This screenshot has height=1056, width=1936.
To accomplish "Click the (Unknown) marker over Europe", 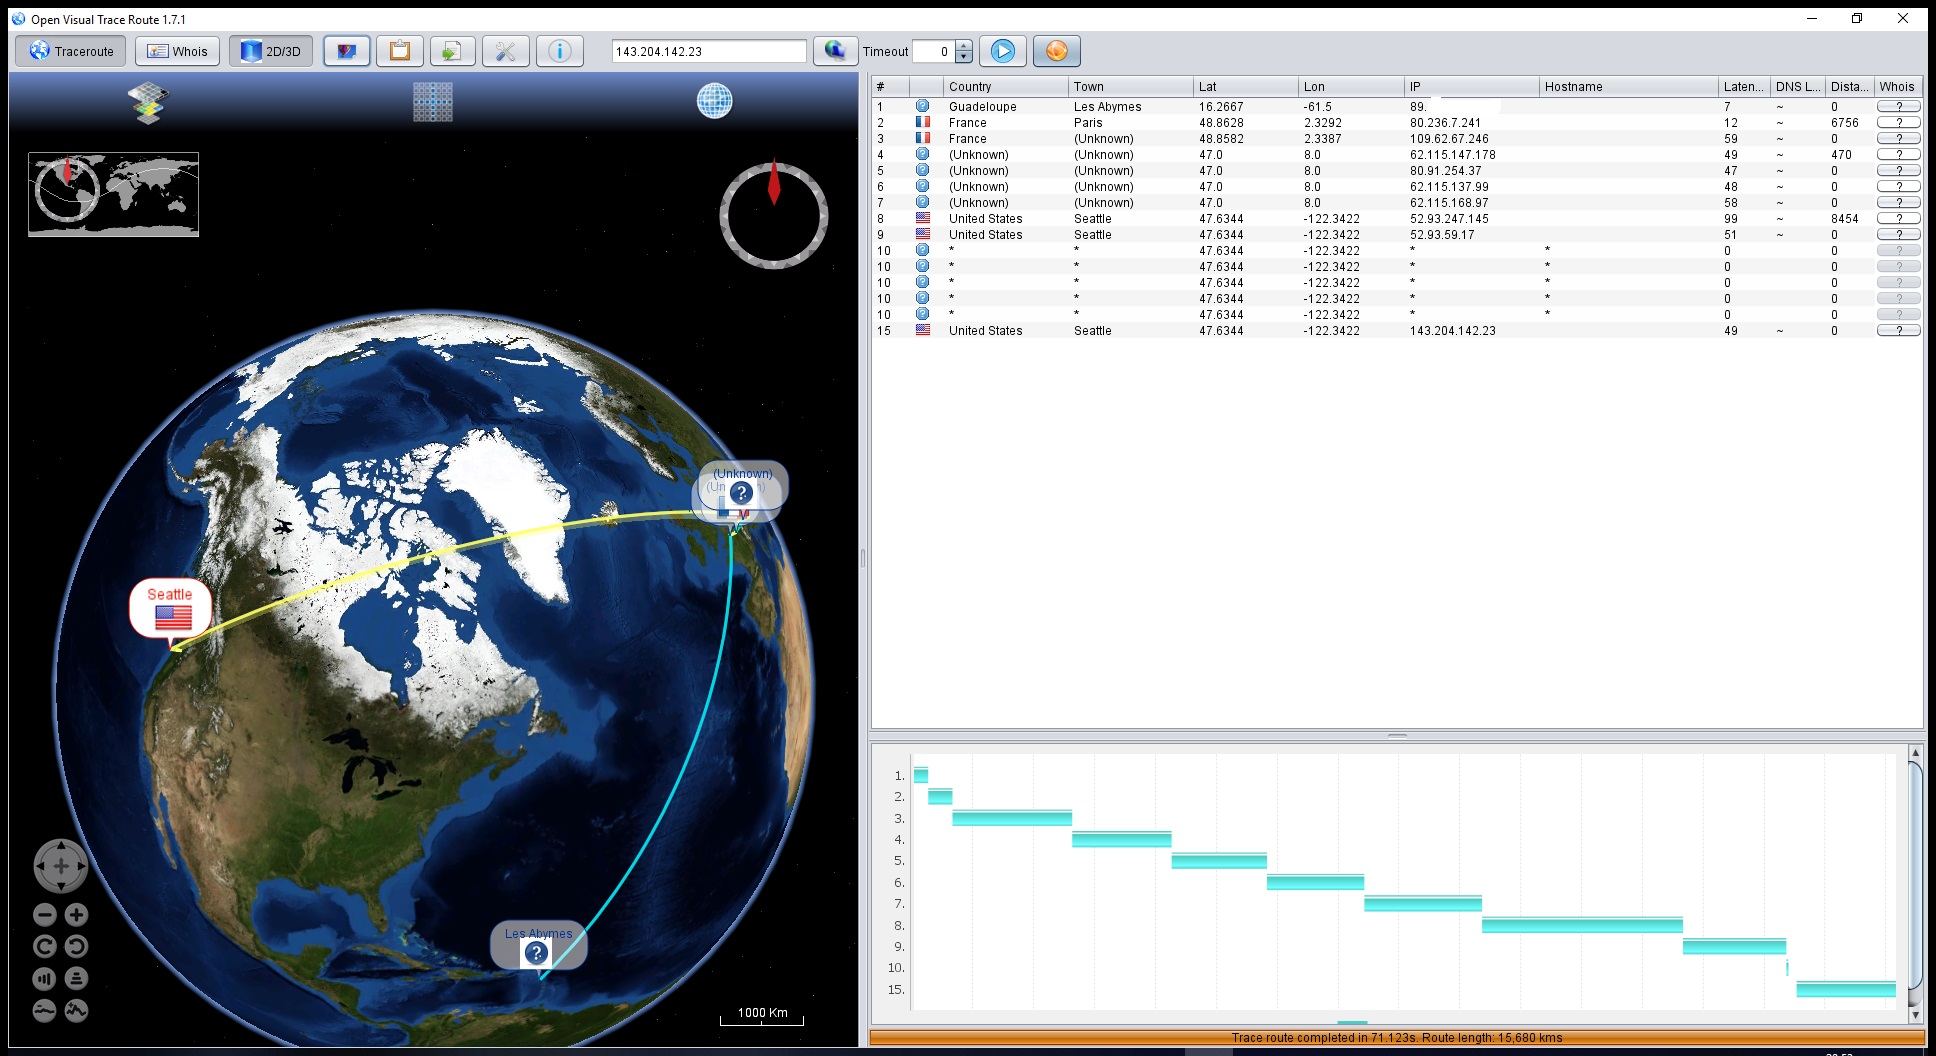I will click(741, 486).
